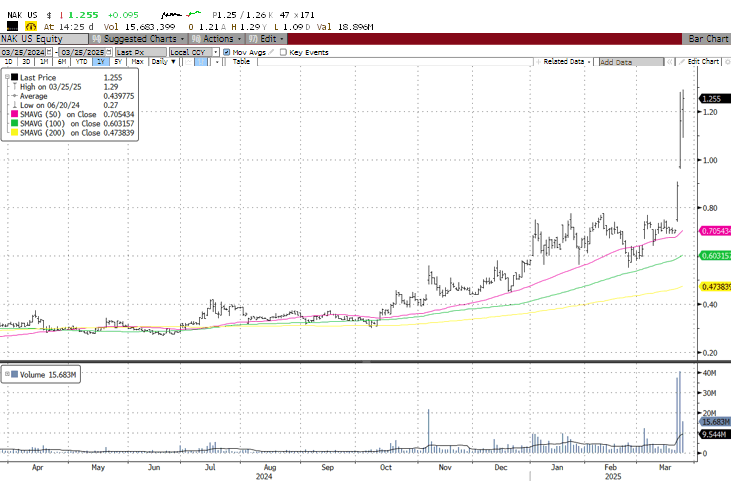Click the Bar Chart title button

707,39
